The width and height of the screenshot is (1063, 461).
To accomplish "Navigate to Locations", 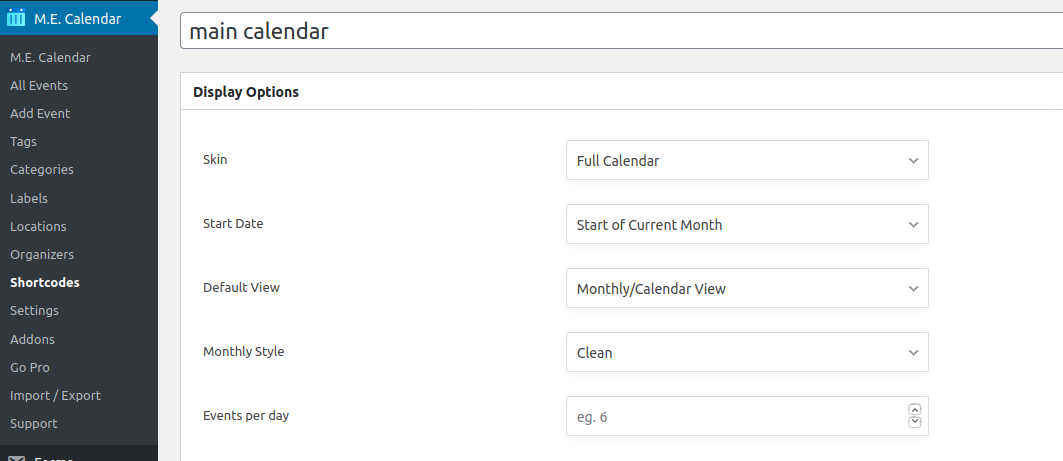I will (39, 226).
